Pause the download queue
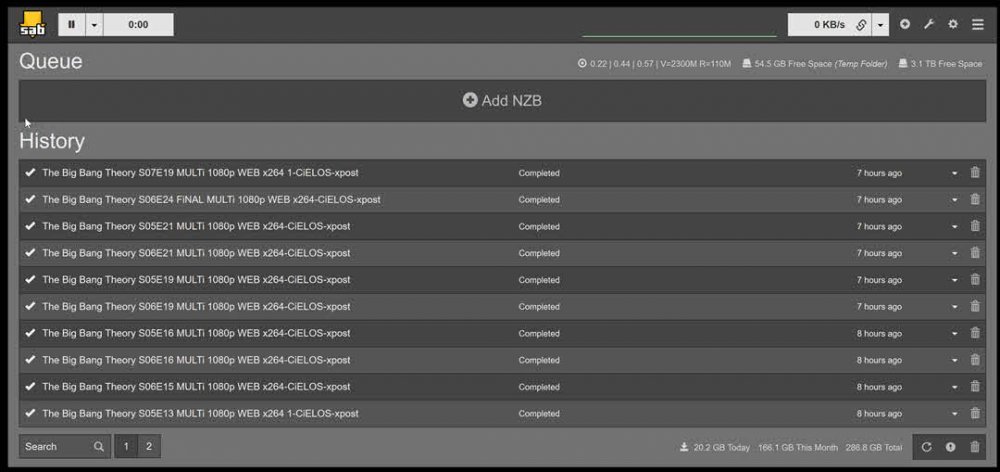Screen dimensions: 1000x472 click(71, 25)
